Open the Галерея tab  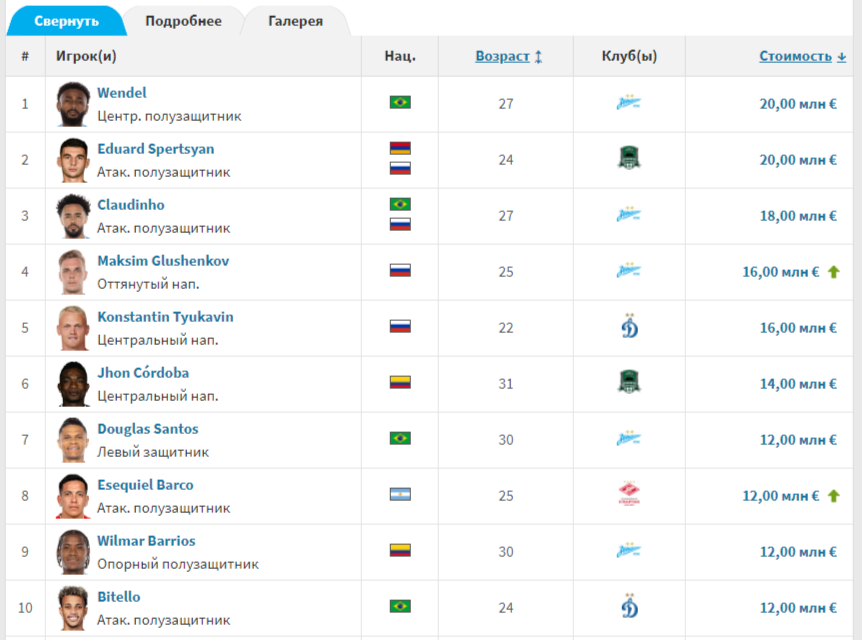pyautogui.click(x=295, y=21)
